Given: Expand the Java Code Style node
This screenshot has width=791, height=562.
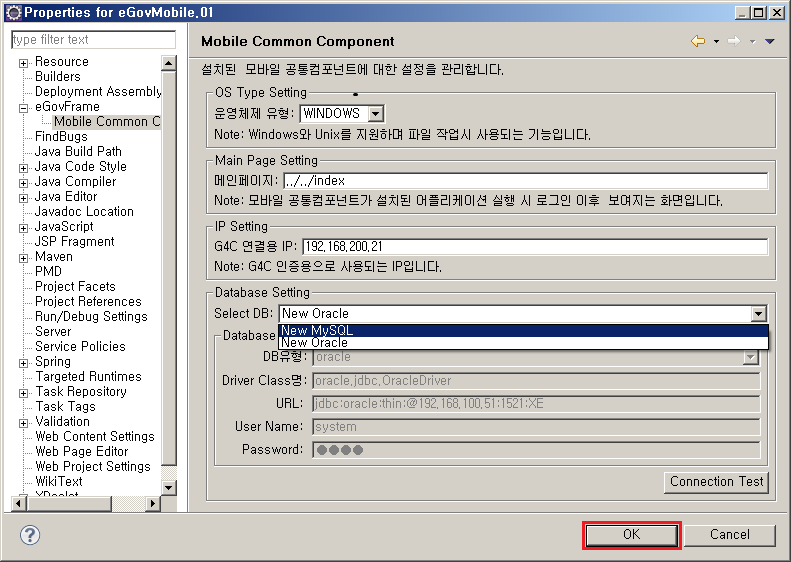Looking at the screenshot, I should coord(23,167).
